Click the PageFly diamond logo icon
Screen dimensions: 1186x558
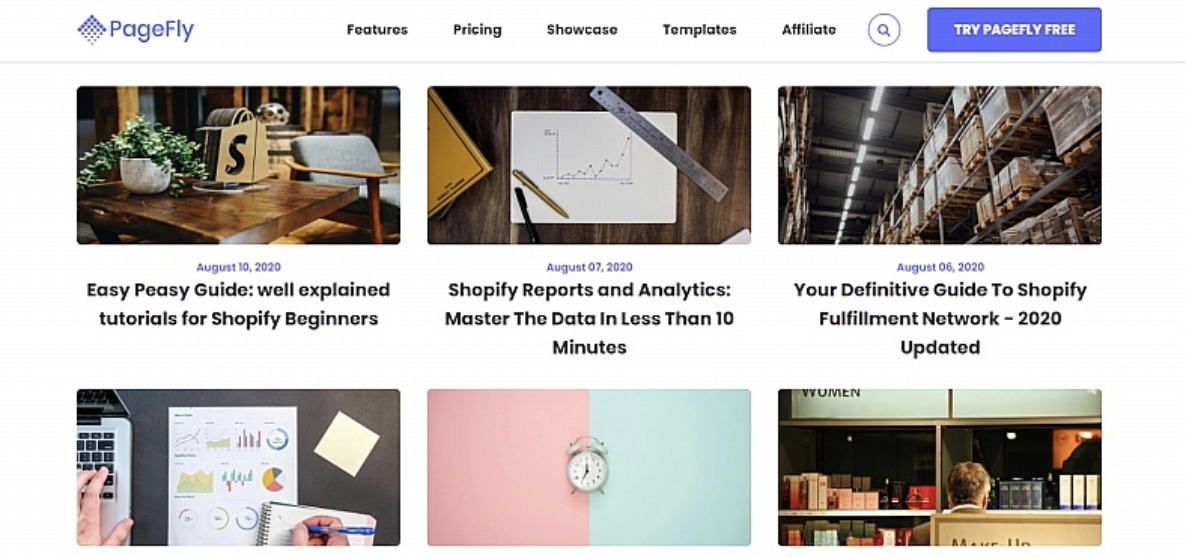(92, 29)
